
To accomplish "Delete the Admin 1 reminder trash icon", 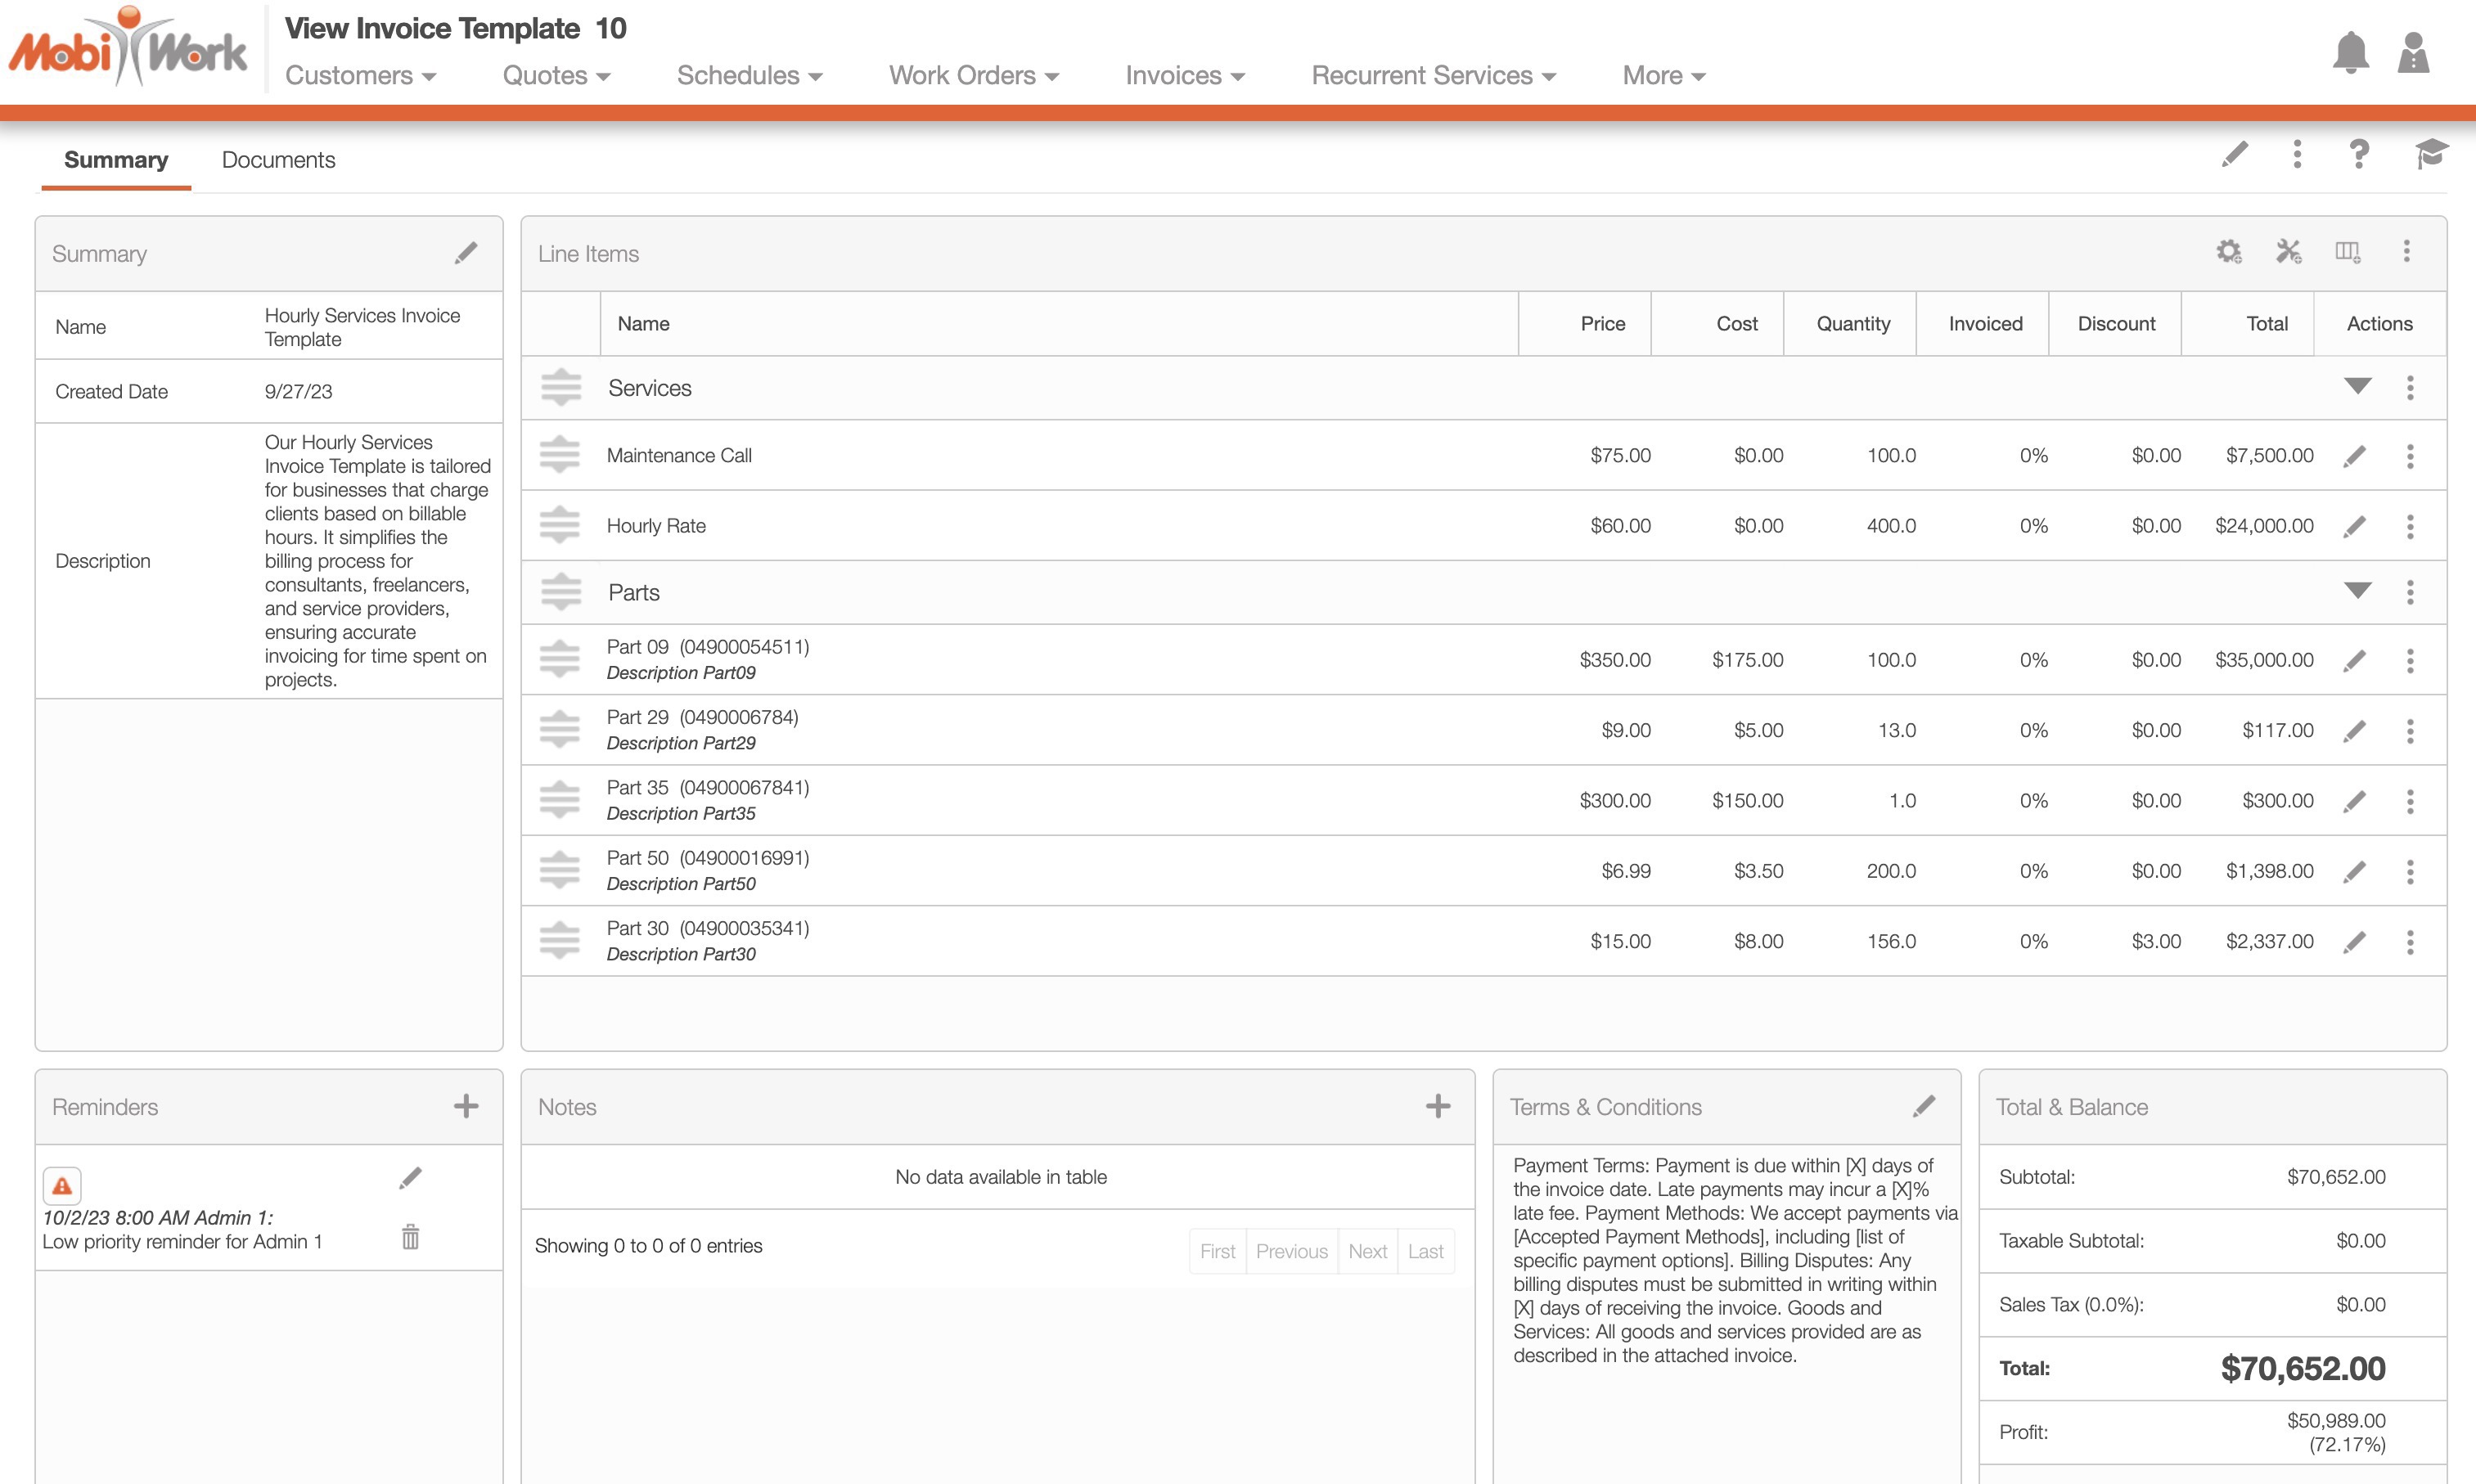I will [410, 1237].
